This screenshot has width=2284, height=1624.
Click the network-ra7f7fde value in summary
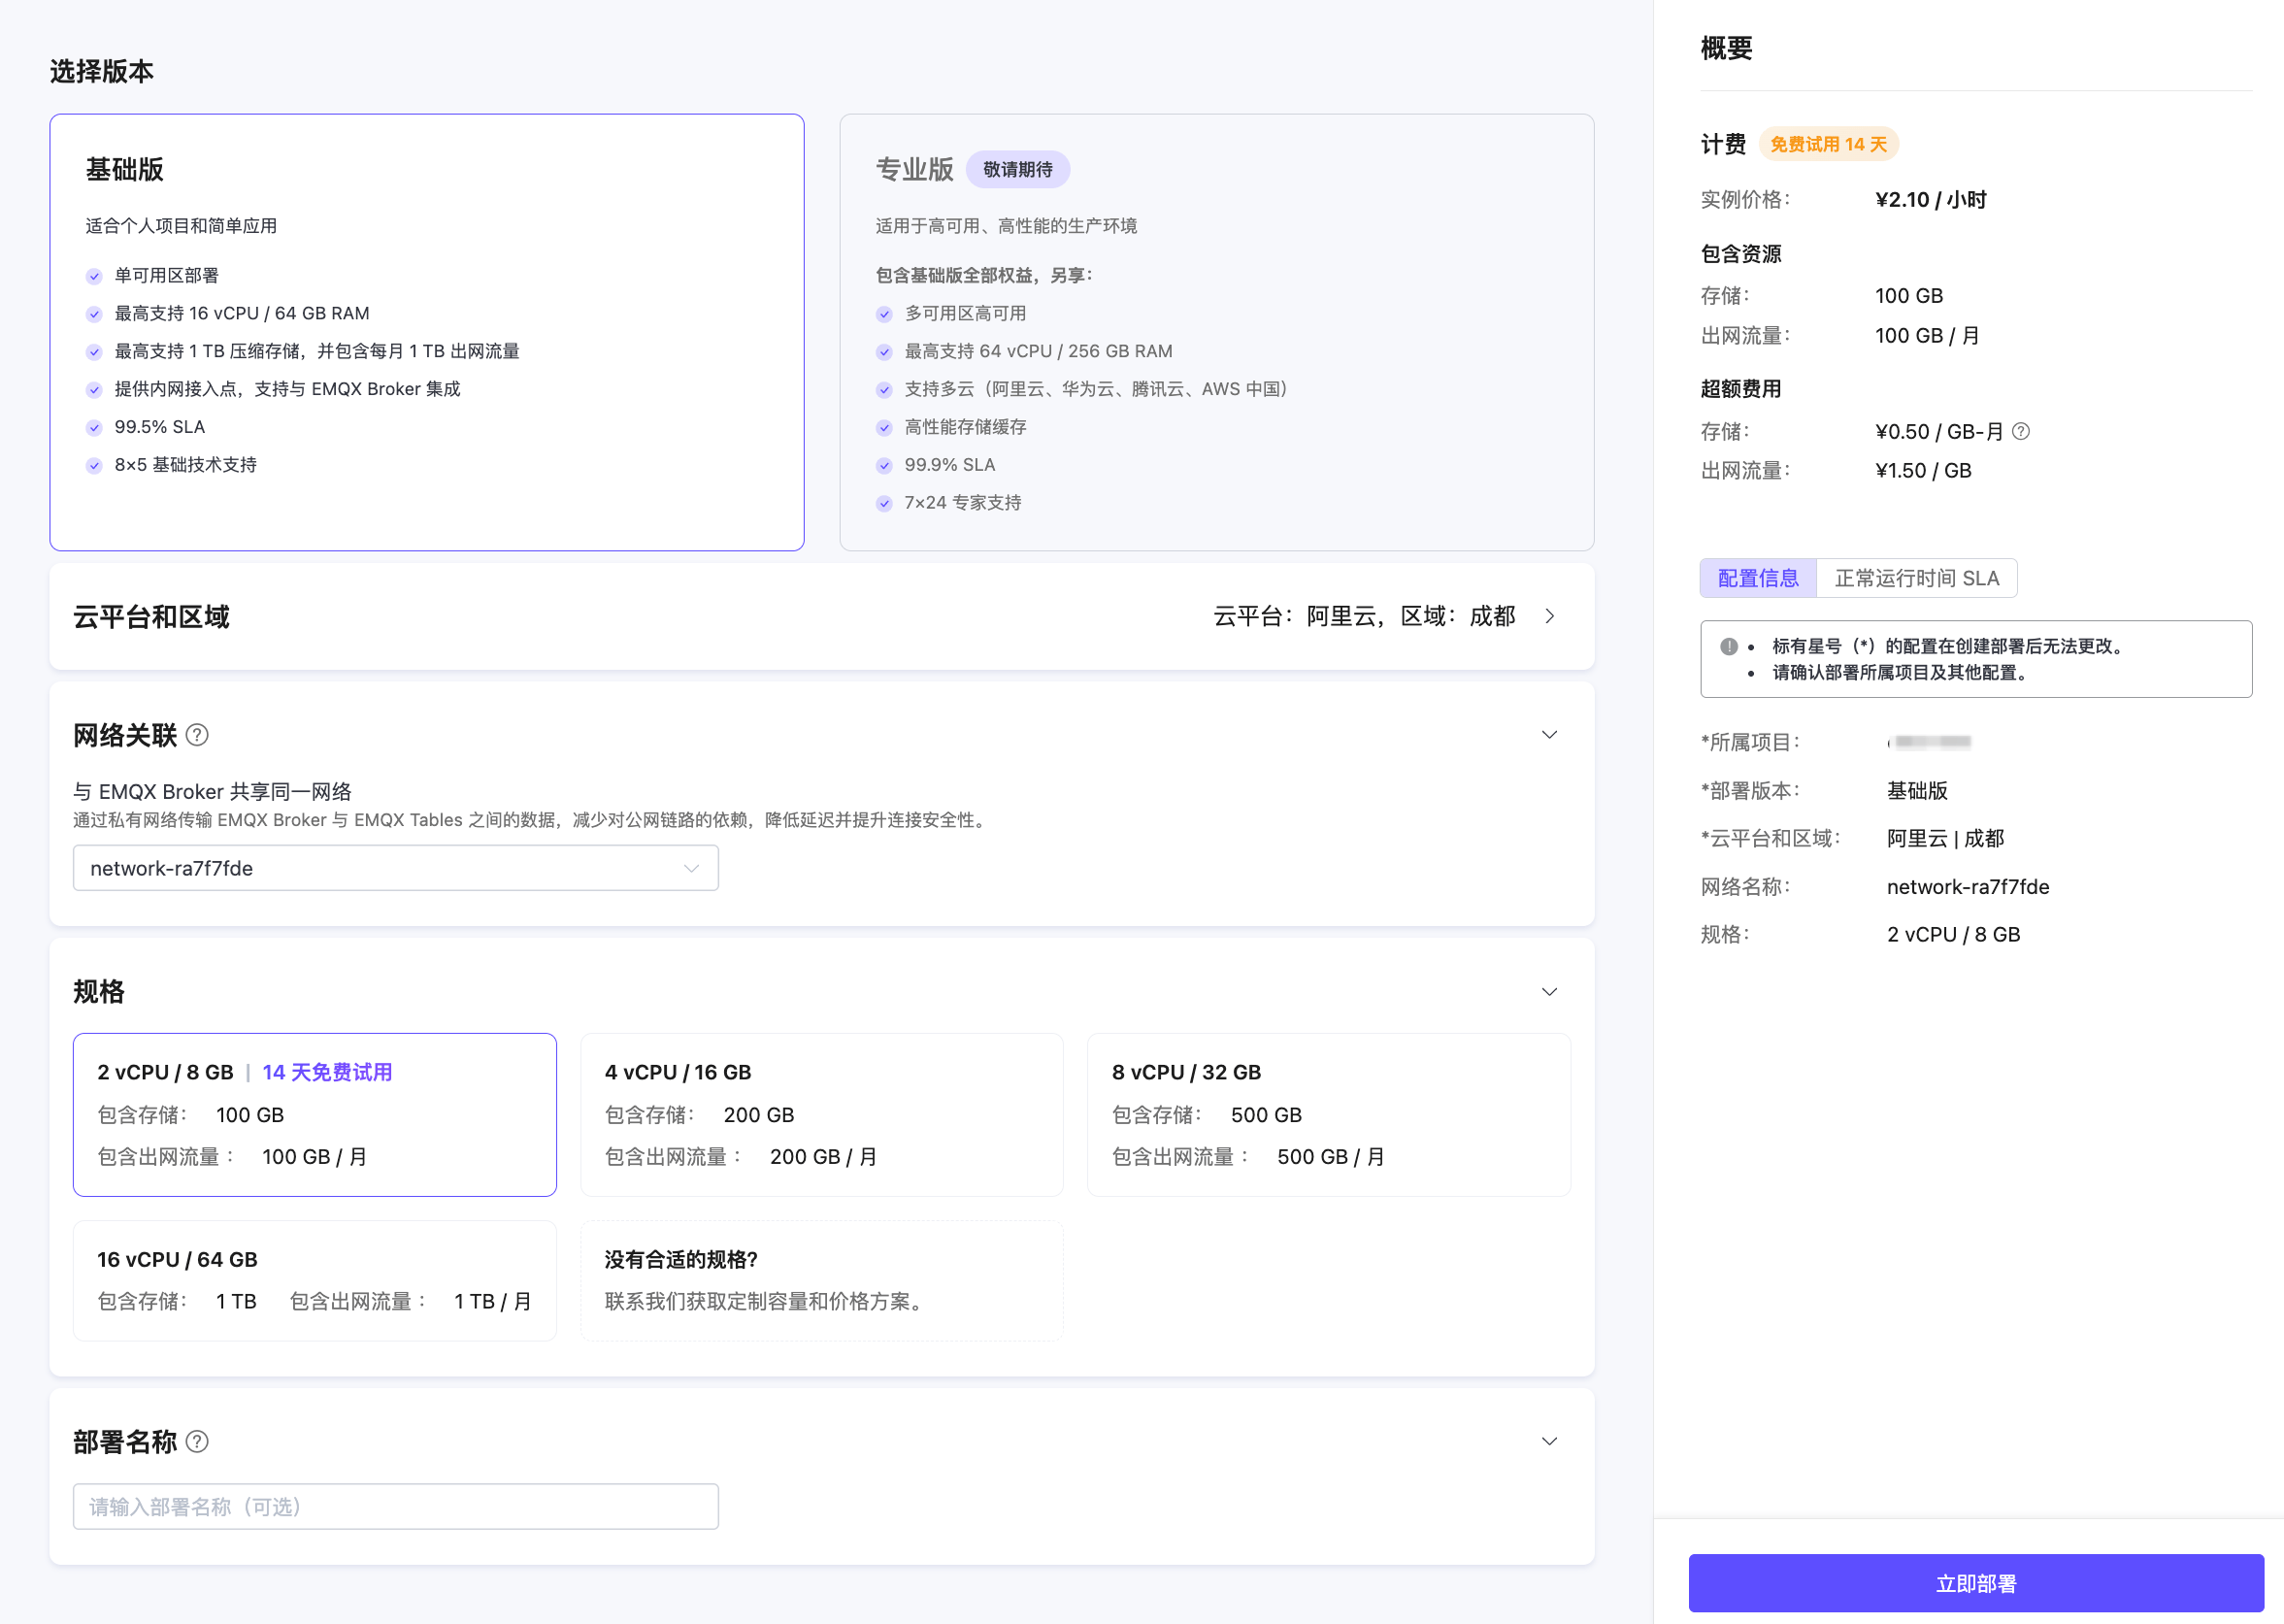click(x=1967, y=887)
